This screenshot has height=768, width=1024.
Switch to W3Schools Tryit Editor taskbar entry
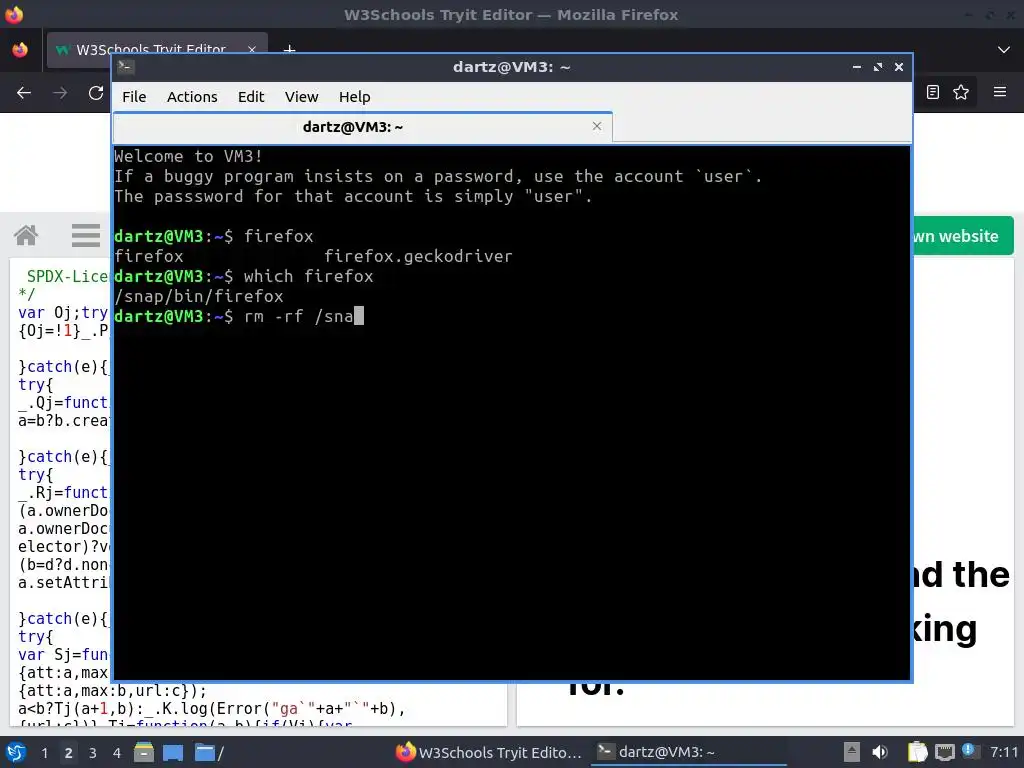coord(488,752)
